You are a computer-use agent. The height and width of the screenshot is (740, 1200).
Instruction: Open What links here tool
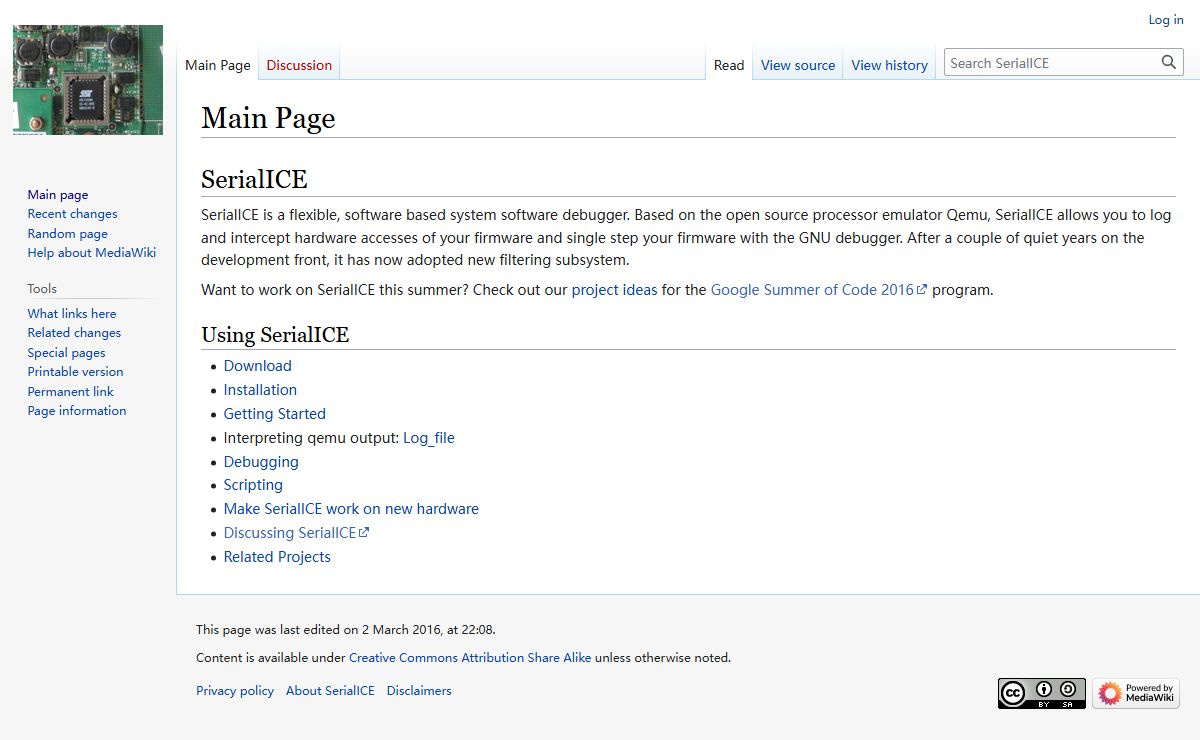coord(72,313)
